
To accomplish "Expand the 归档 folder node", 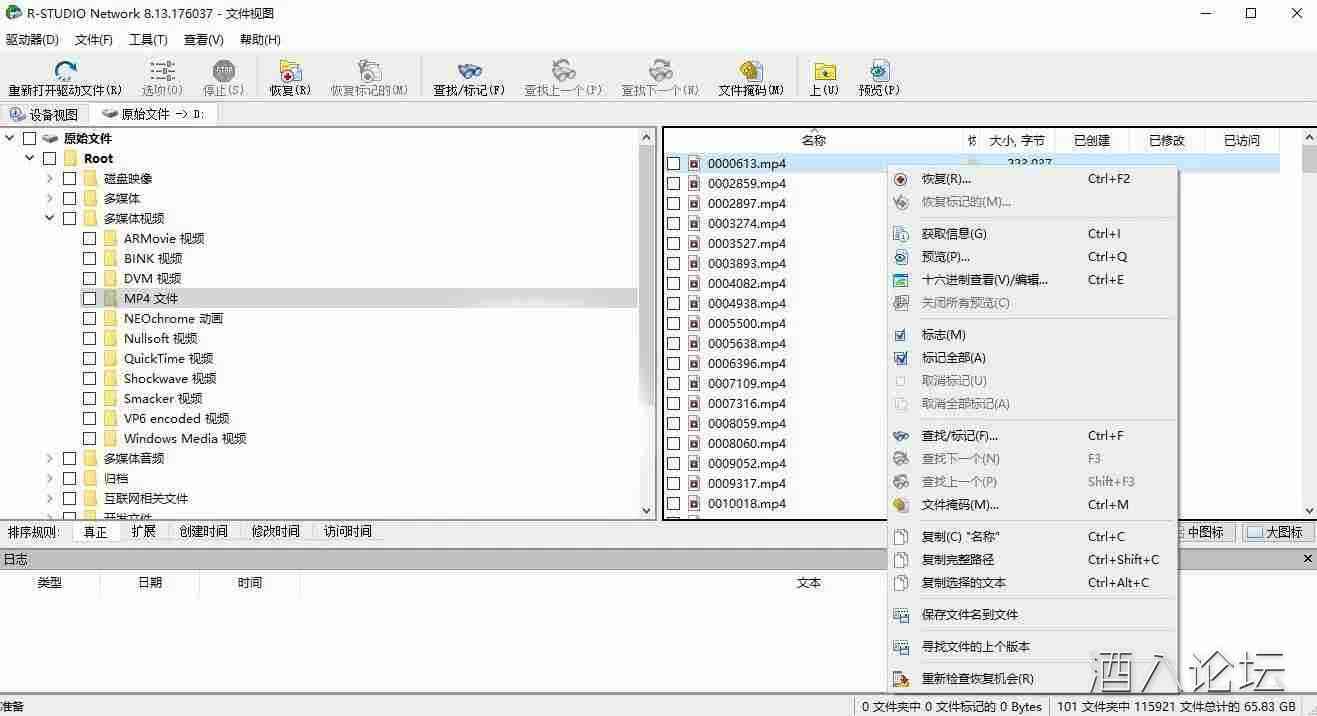I will [50, 478].
